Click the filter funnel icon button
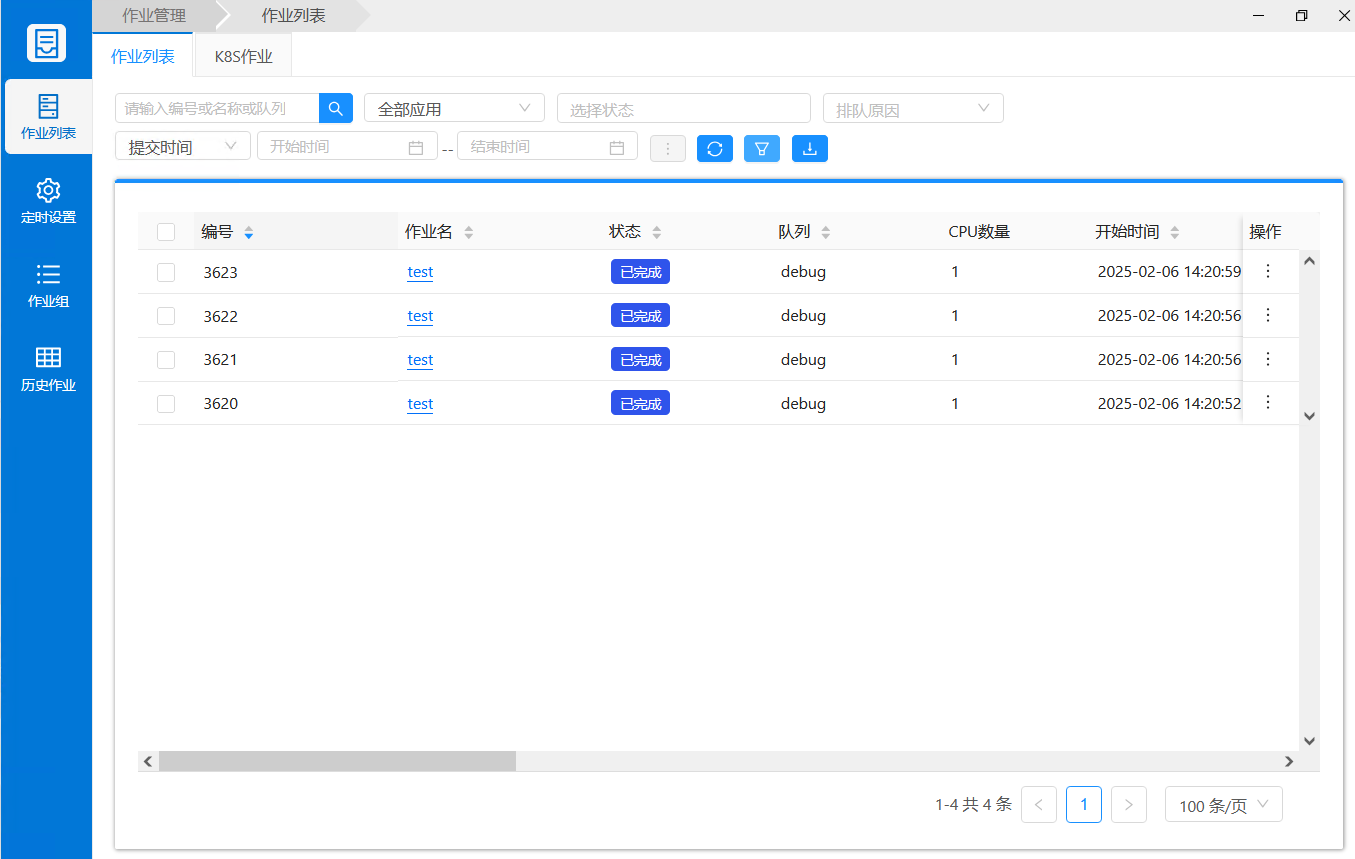This screenshot has width=1355, height=859. [762, 148]
